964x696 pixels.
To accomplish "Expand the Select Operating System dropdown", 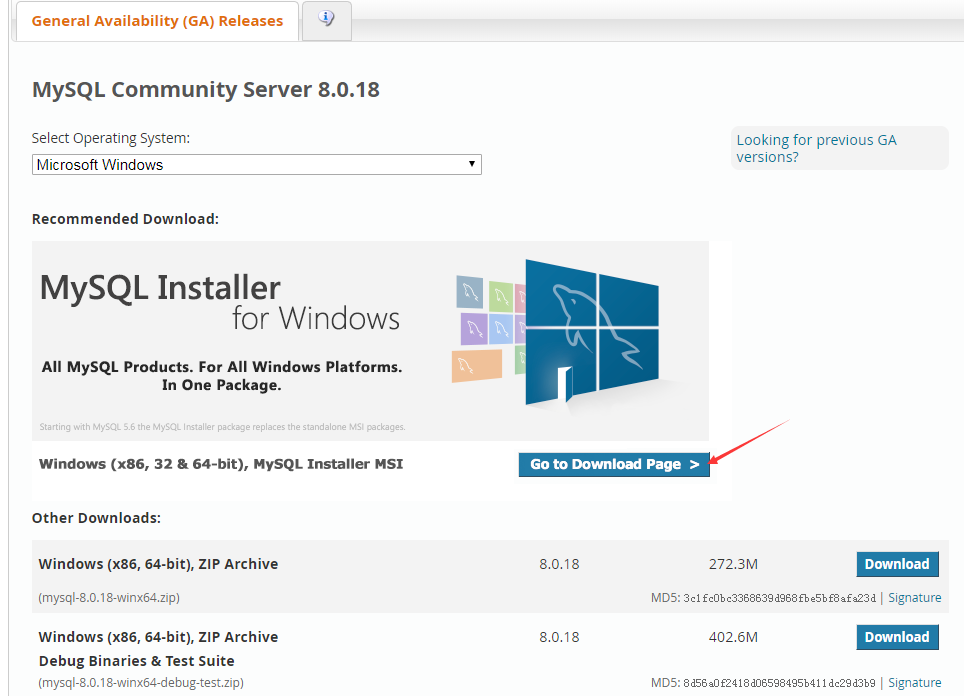I will (x=256, y=165).
